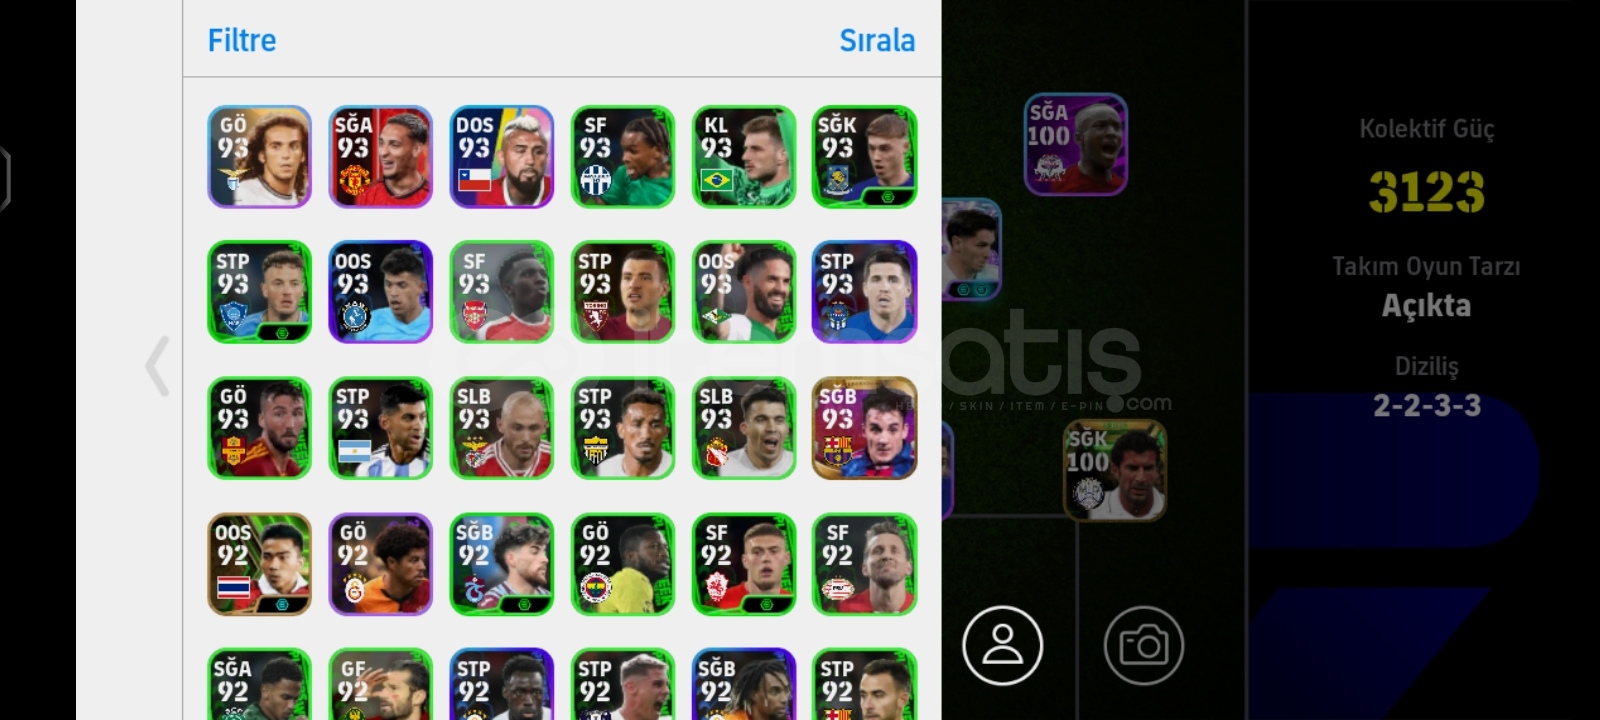Tap the camera screenshot icon
The image size is (1600, 720).
coord(1144,645)
